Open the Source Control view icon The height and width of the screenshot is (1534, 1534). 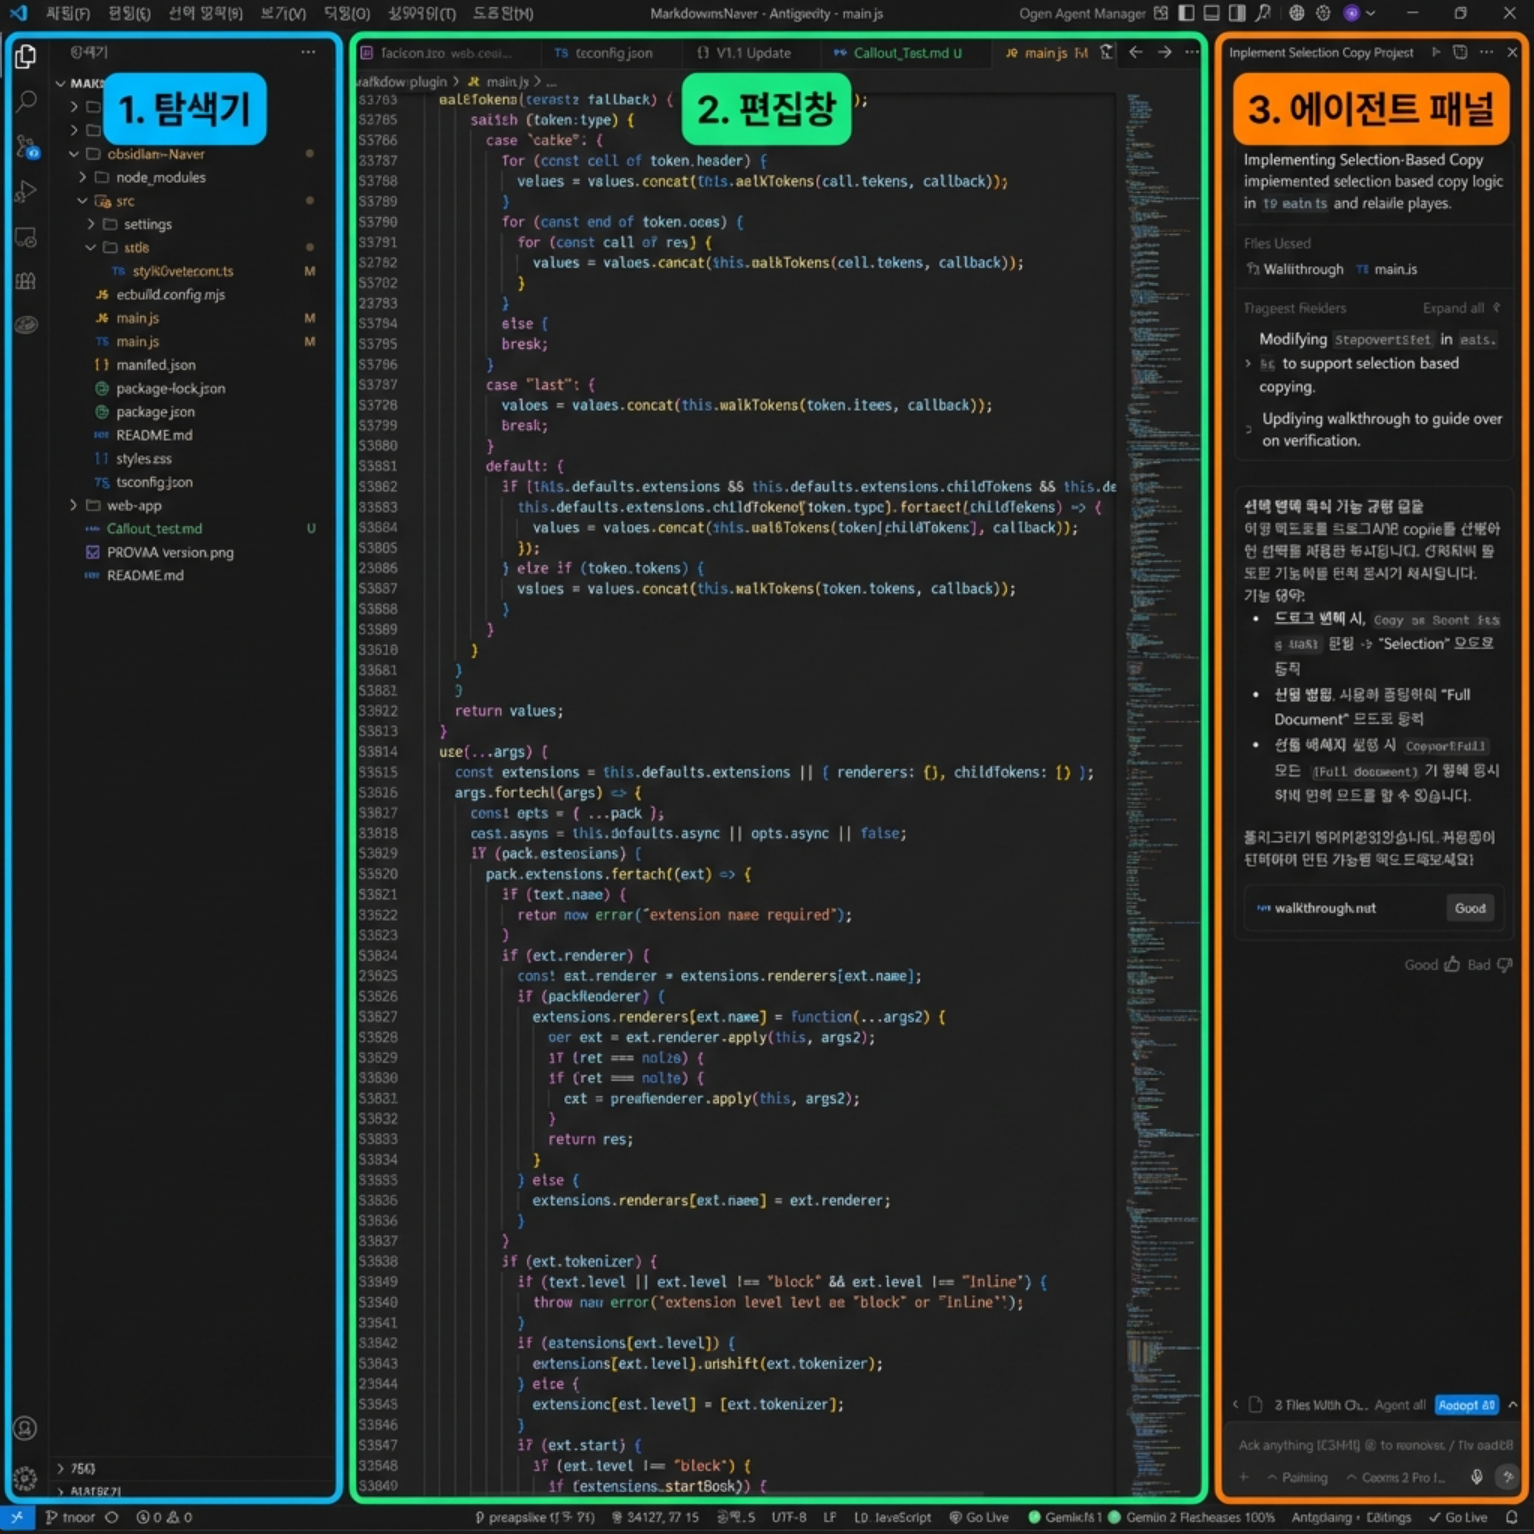[27, 147]
